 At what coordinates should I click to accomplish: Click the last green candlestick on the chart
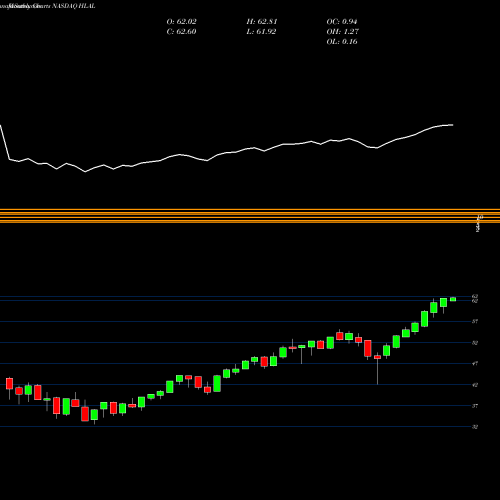point(453,299)
